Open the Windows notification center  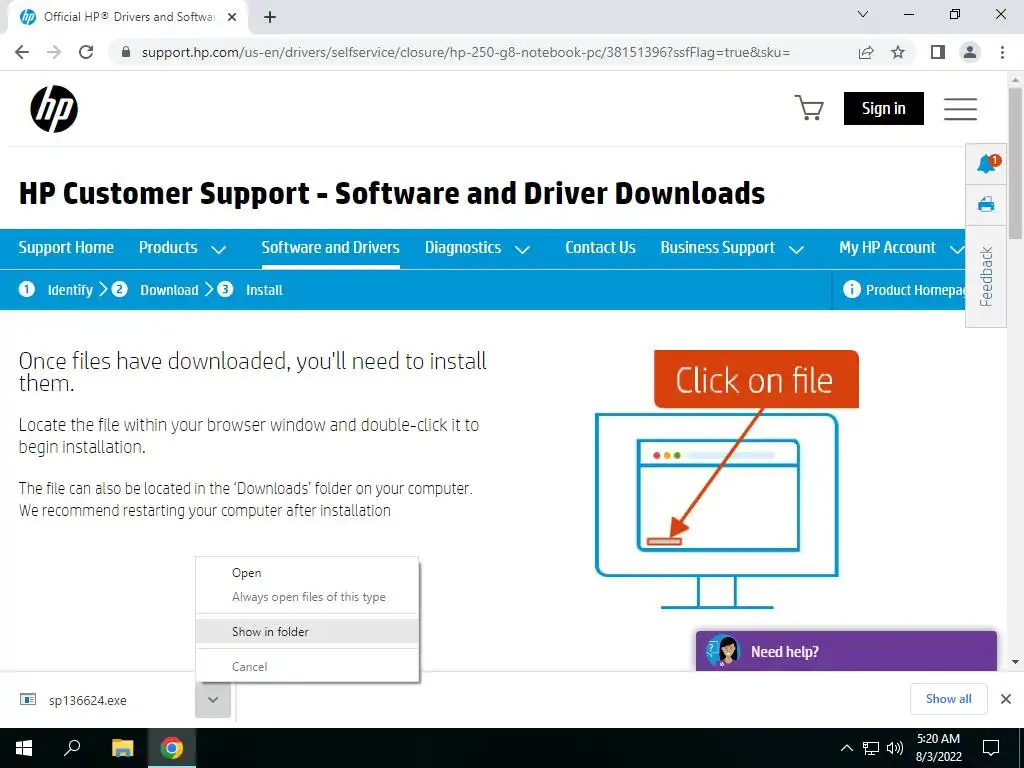coord(991,748)
